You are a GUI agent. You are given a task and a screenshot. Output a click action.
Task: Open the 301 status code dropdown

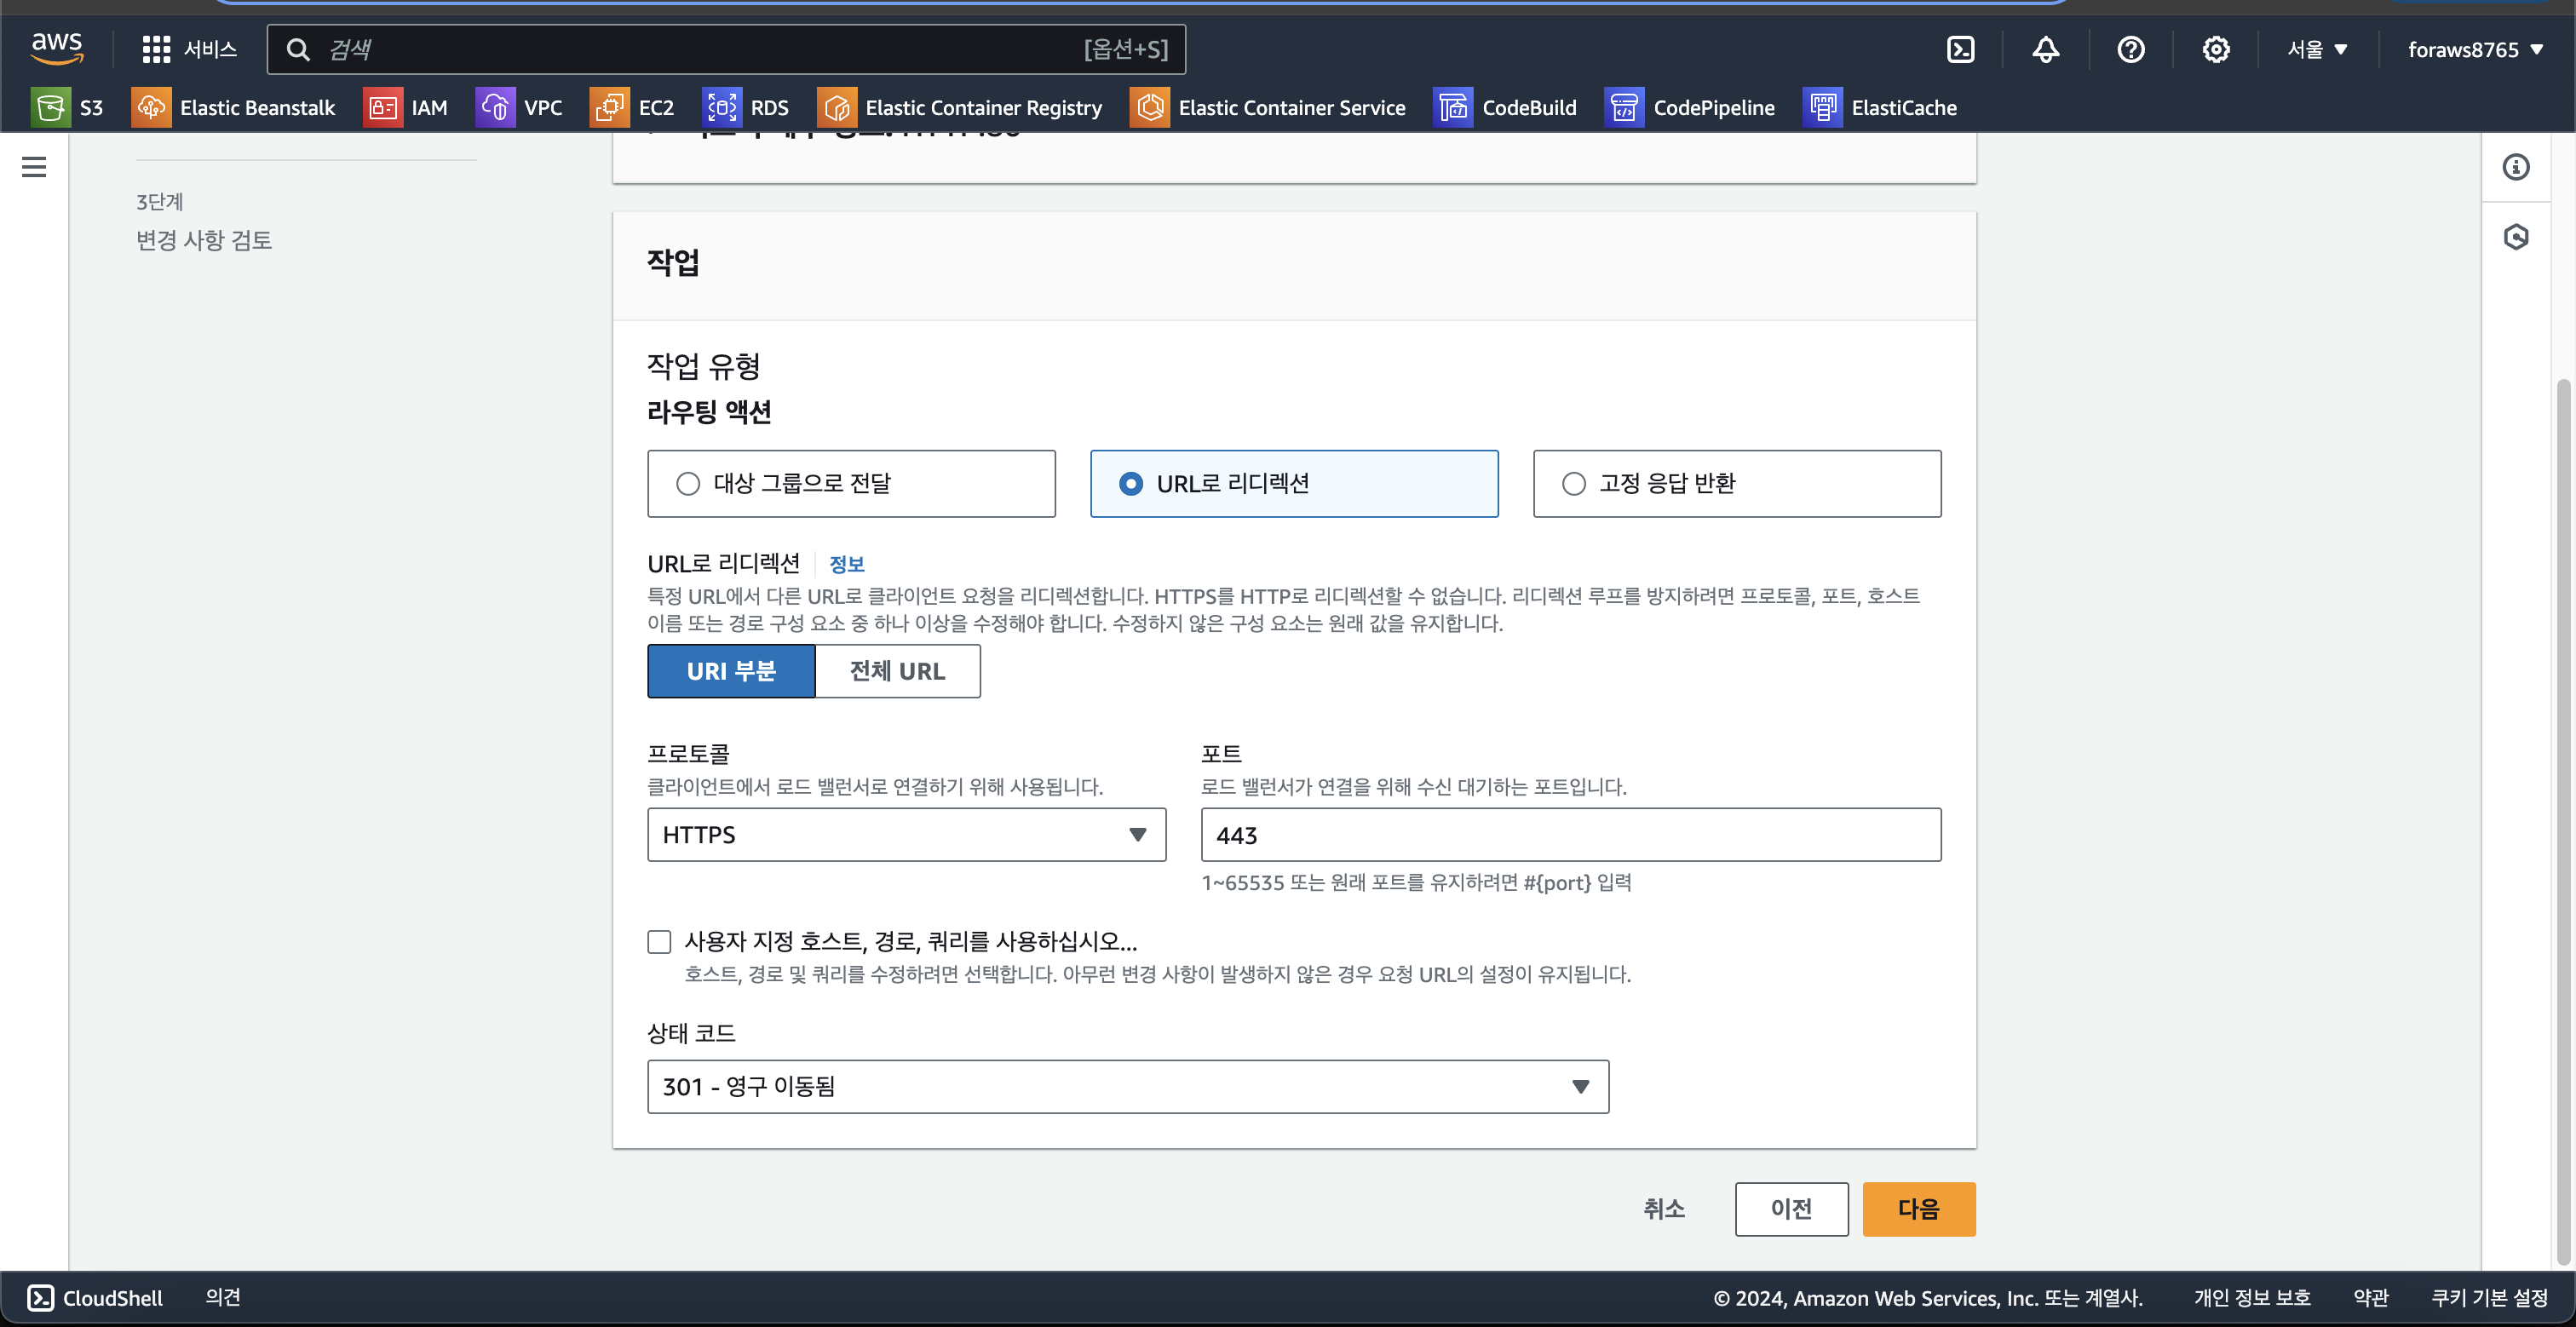(1127, 1087)
